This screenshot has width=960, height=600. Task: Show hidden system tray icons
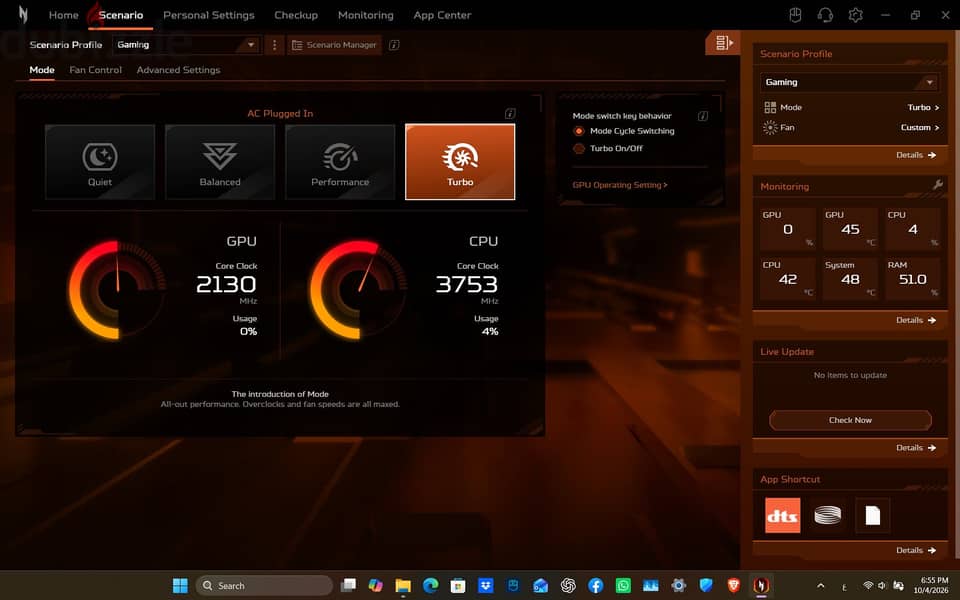(x=820, y=585)
